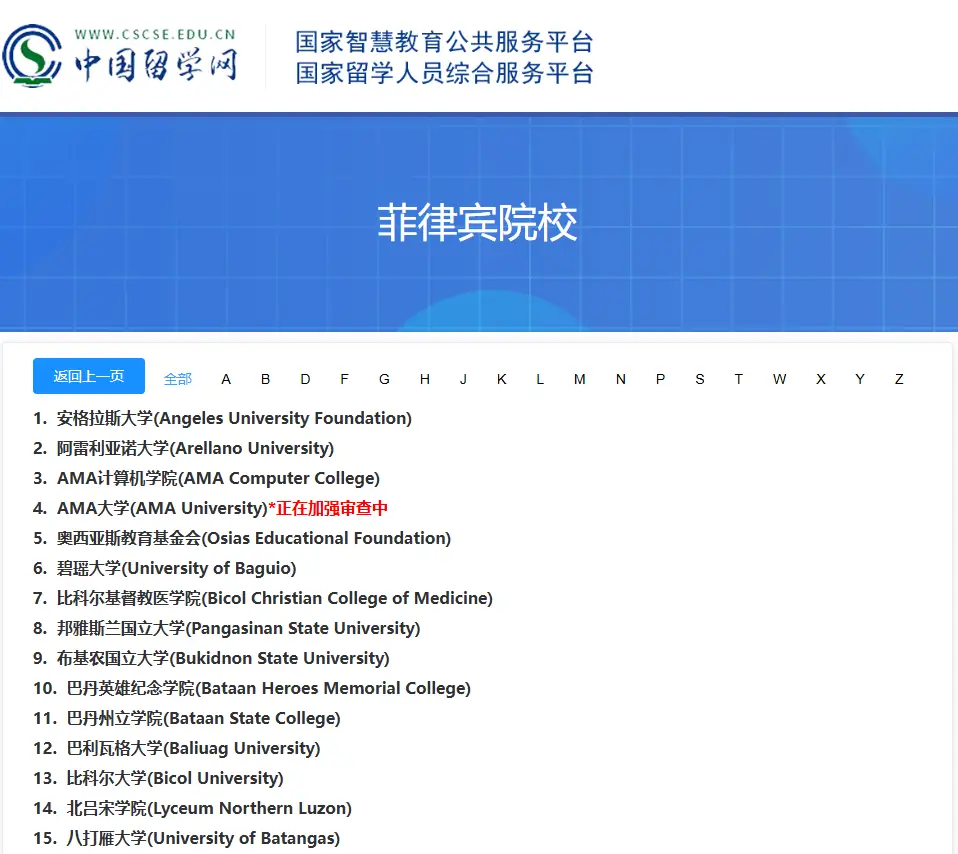This screenshot has height=854, width=958.
Task: Select Lyceum Northern Luzon entry
Action: [x=209, y=808]
